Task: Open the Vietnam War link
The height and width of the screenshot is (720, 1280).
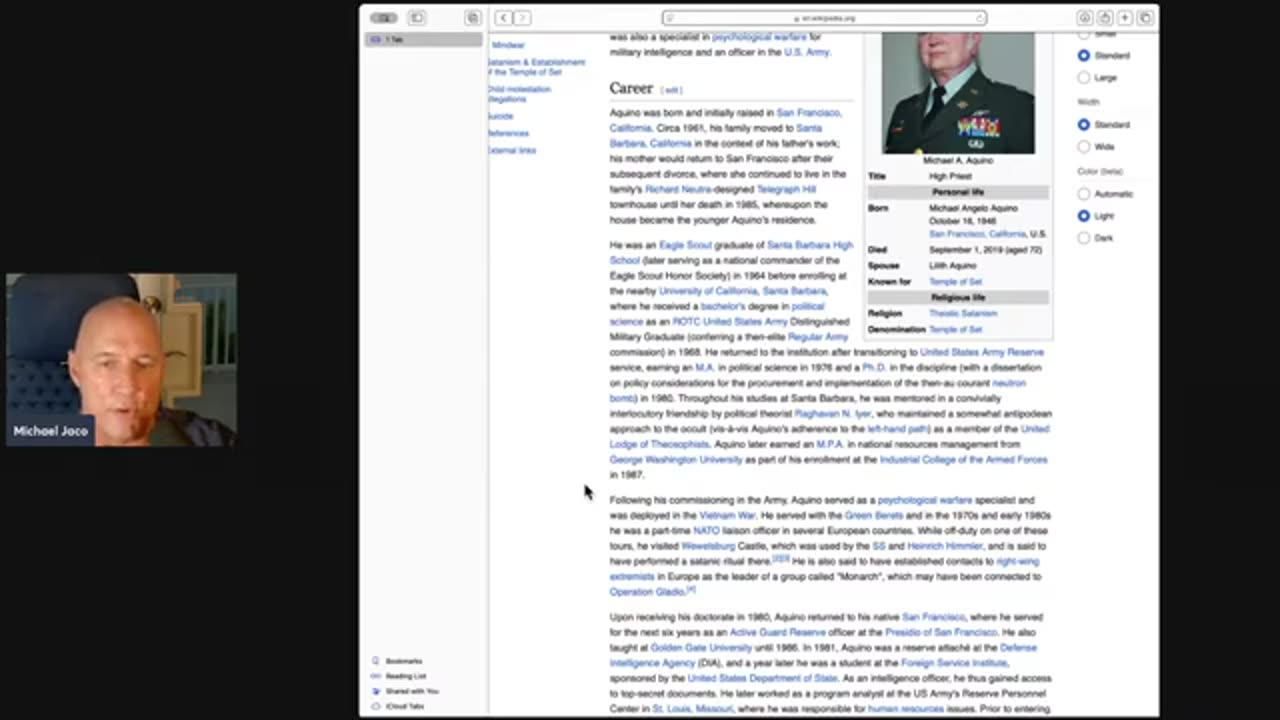Action: (x=727, y=515)
